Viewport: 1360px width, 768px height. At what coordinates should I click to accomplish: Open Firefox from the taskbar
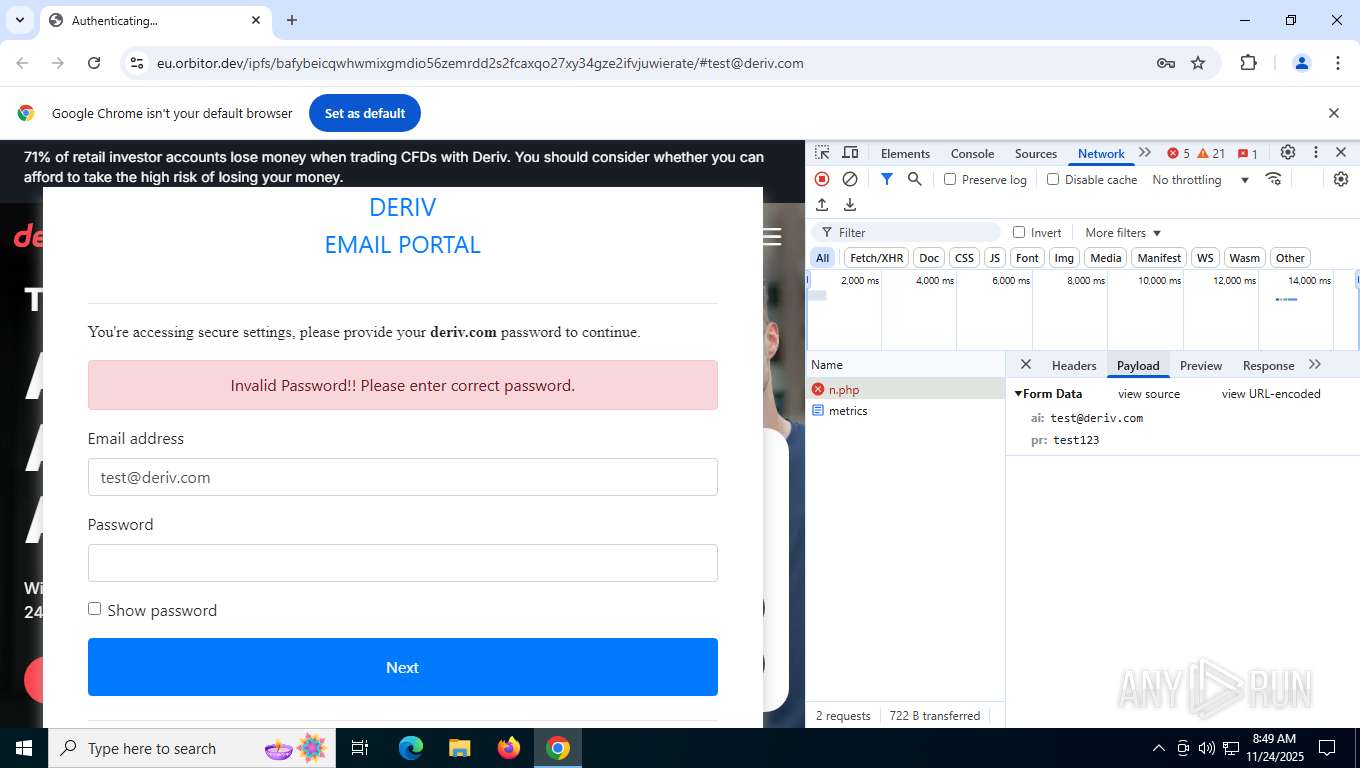509,748
